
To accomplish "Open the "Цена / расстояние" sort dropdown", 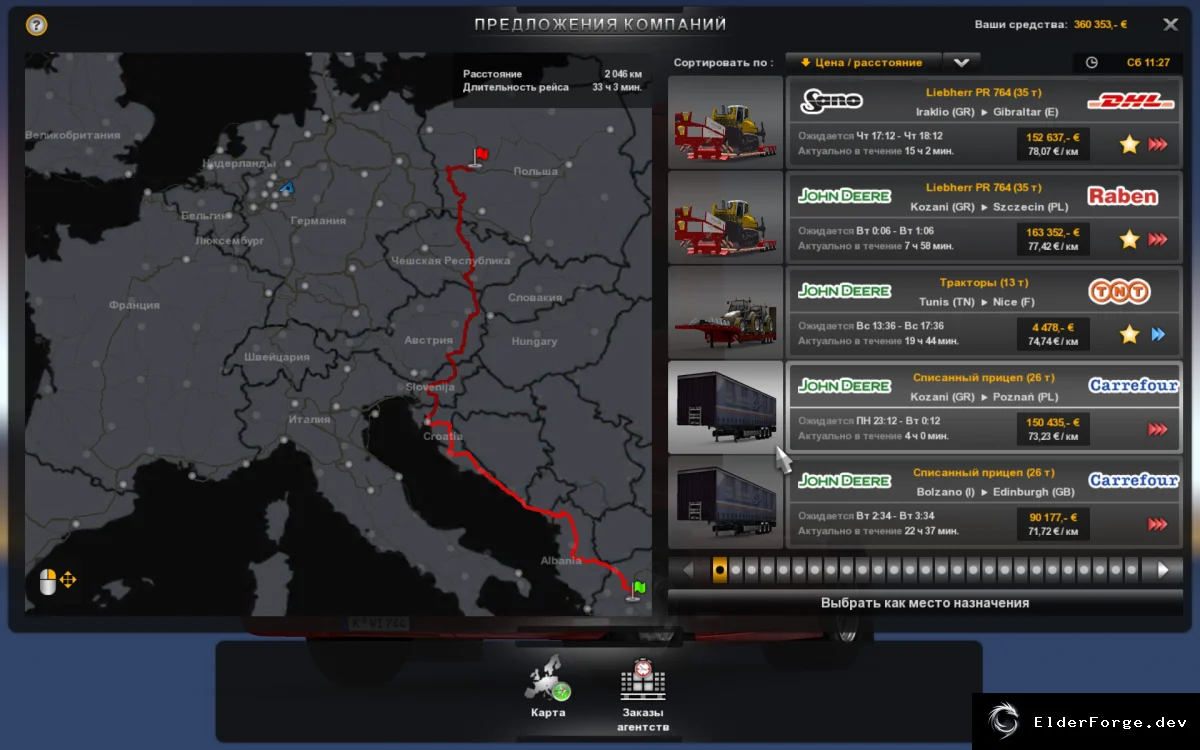I will click(863, 62).
